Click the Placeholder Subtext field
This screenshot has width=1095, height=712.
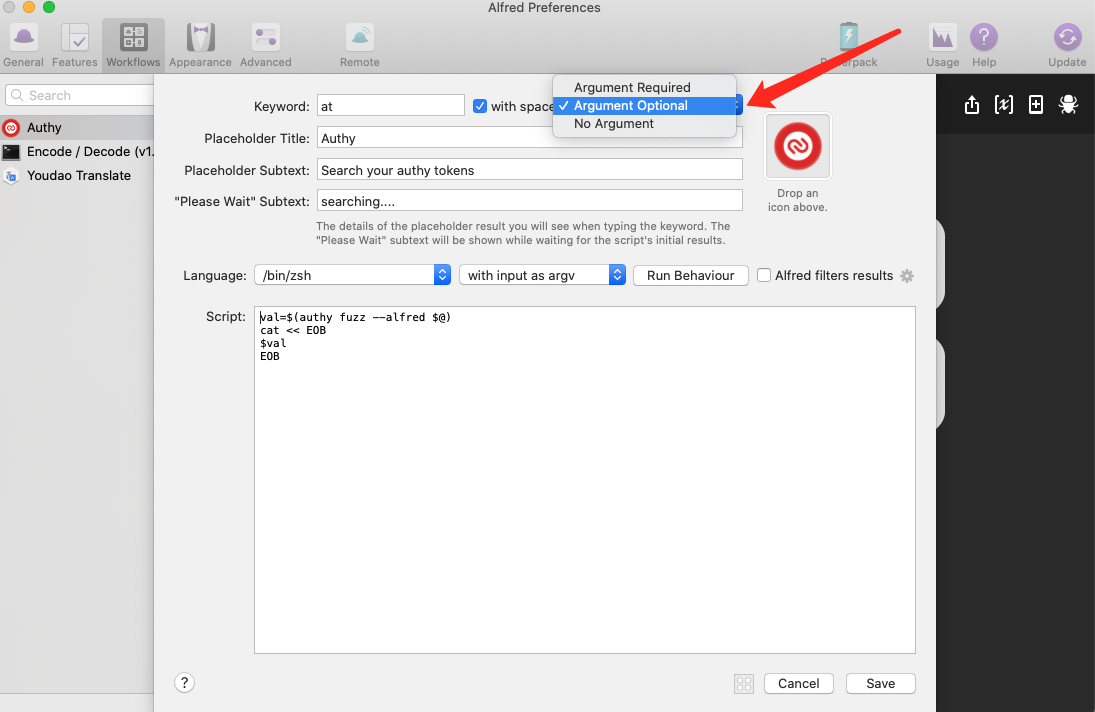(529, 170)
